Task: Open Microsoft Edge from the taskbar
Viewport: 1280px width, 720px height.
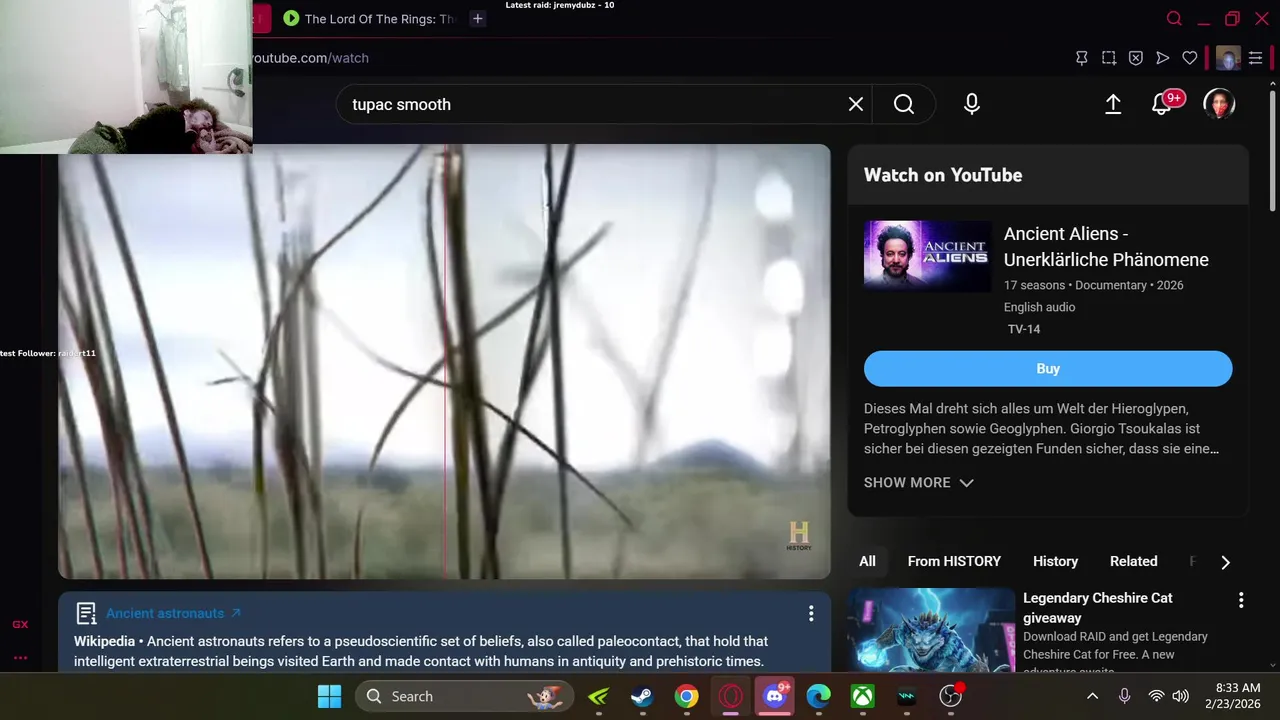Action: [819, 696]
